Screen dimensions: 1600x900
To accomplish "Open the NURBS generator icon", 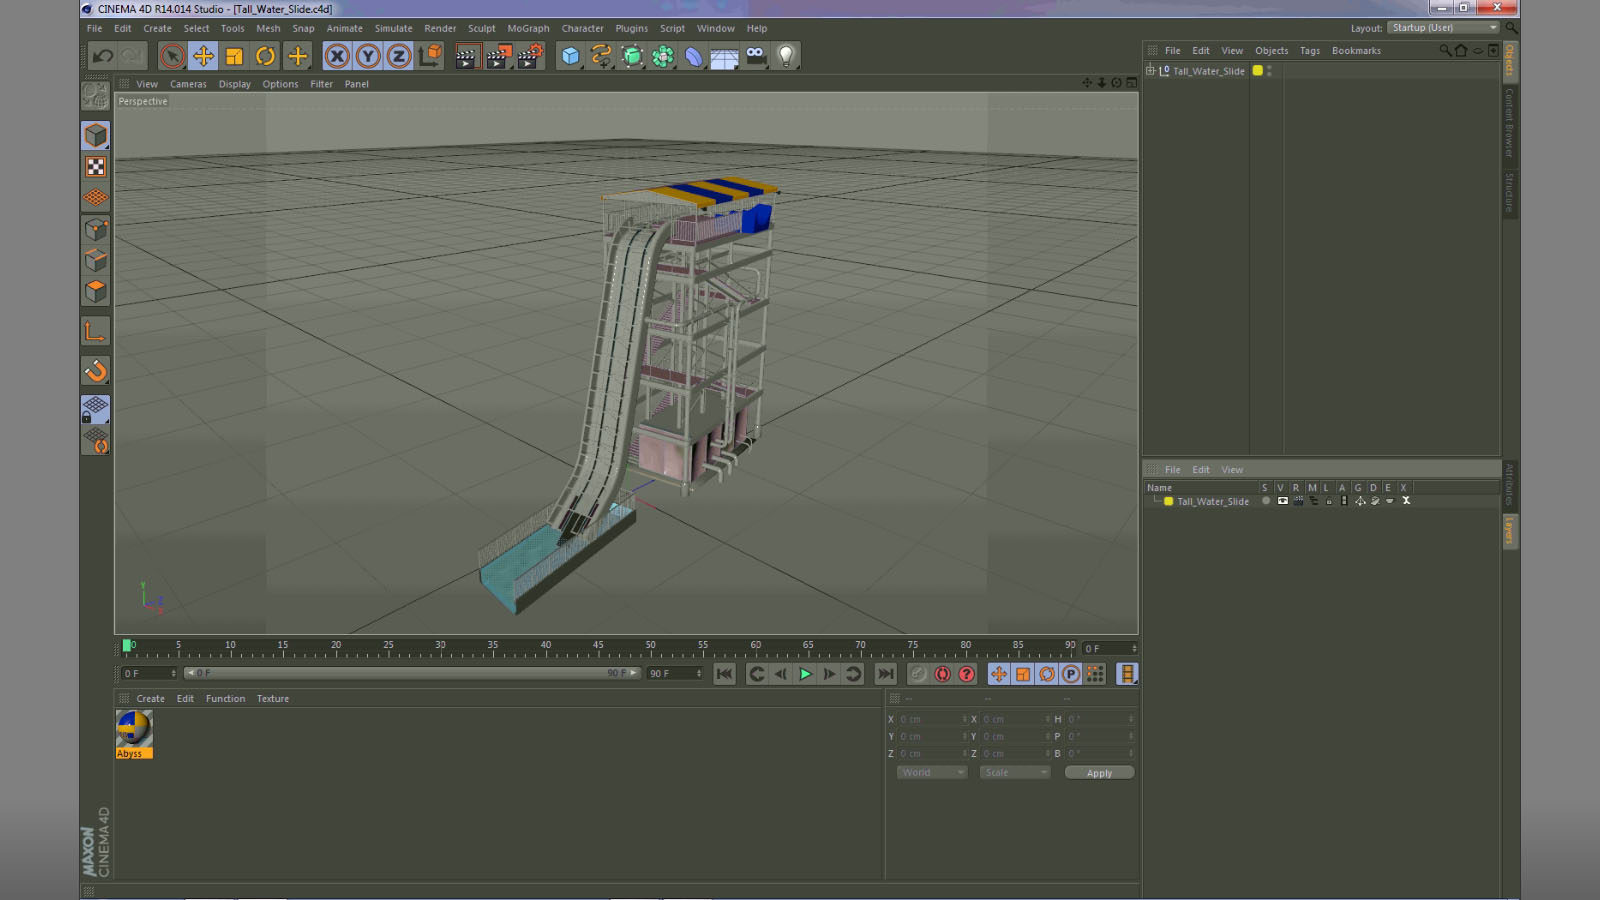I will (632, 56).
